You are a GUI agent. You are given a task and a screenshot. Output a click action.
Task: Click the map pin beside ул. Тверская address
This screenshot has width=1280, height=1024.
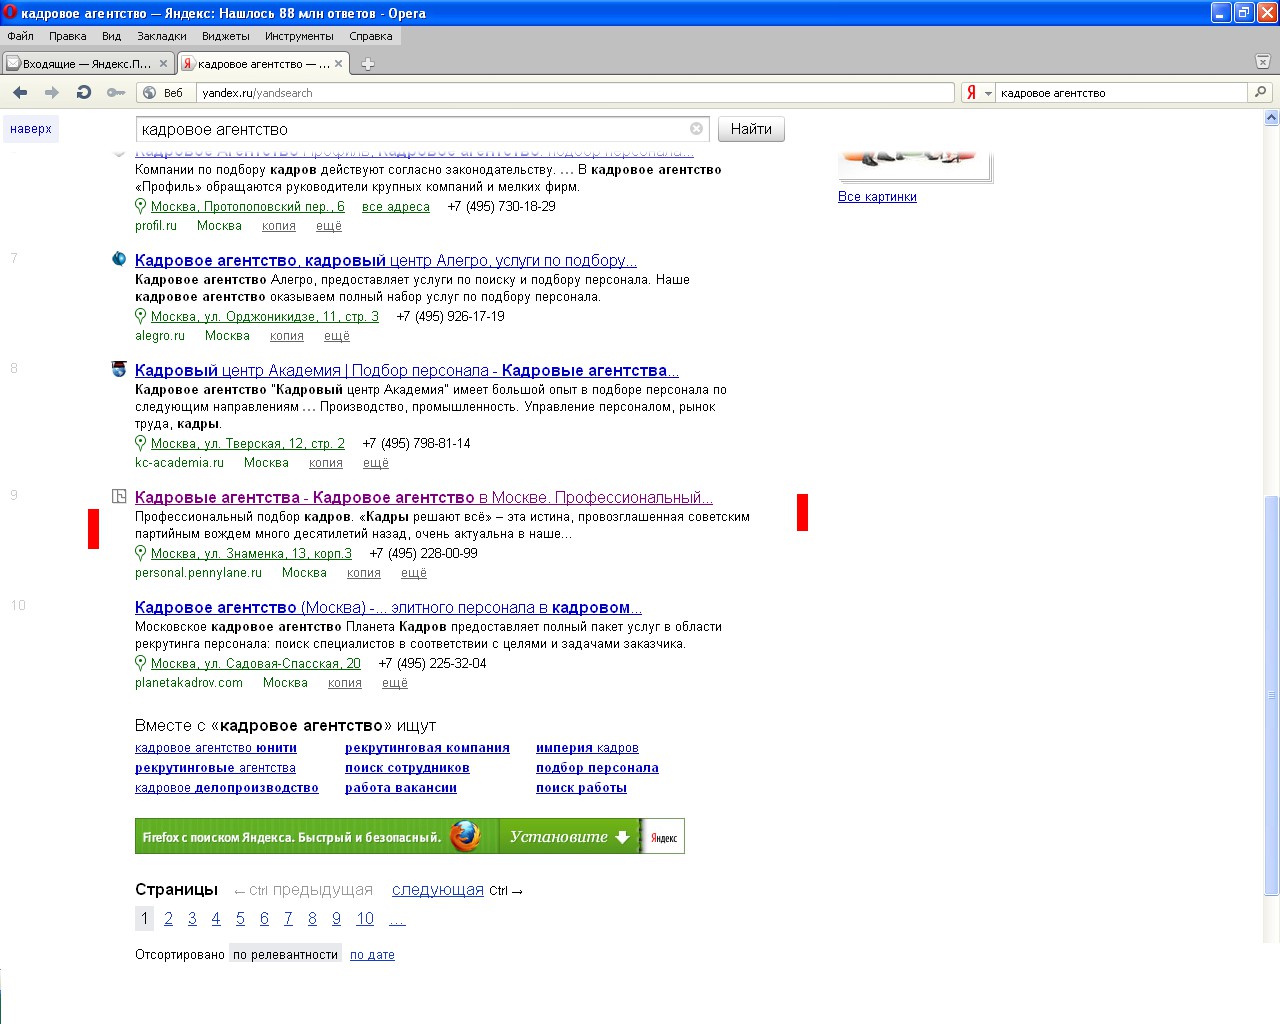click(141, 443)
